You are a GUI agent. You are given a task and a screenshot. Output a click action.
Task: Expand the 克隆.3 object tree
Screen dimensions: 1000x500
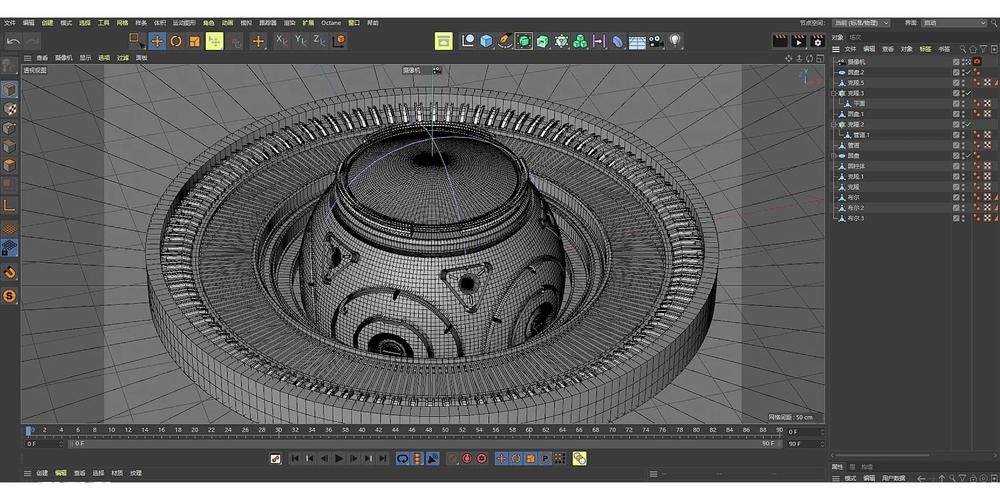(834, 93)
